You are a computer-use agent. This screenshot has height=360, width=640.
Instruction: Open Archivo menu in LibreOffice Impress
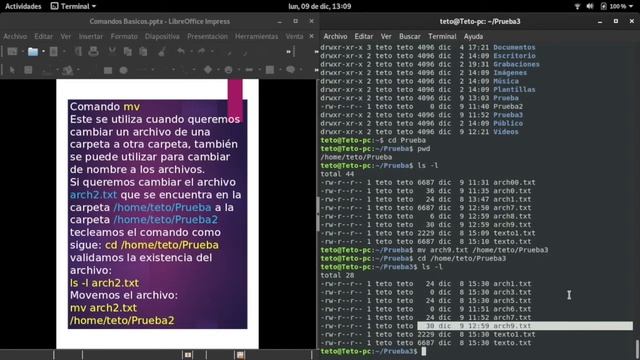(15, 36)
